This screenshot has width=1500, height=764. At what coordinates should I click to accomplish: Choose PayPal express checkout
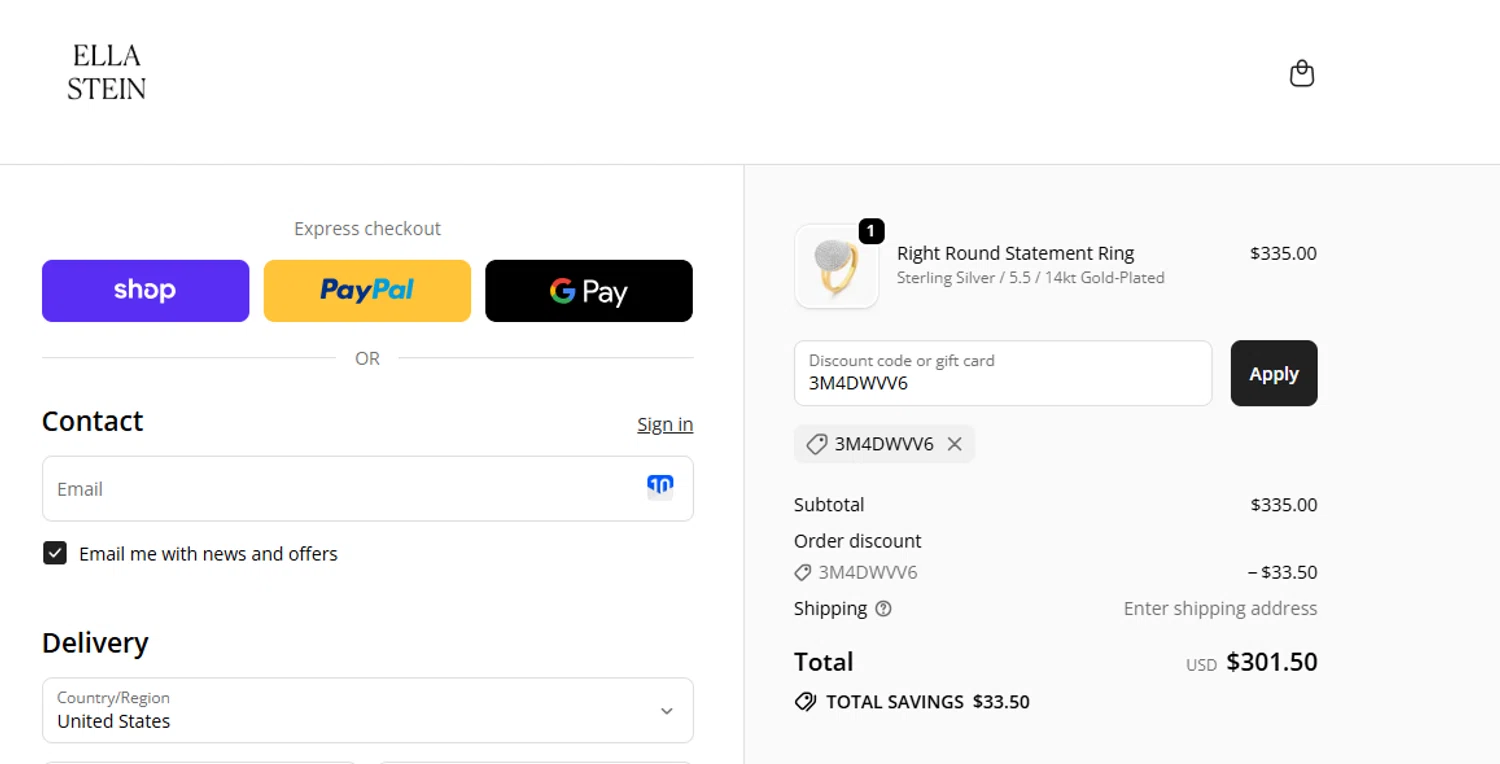pos(367,291)
